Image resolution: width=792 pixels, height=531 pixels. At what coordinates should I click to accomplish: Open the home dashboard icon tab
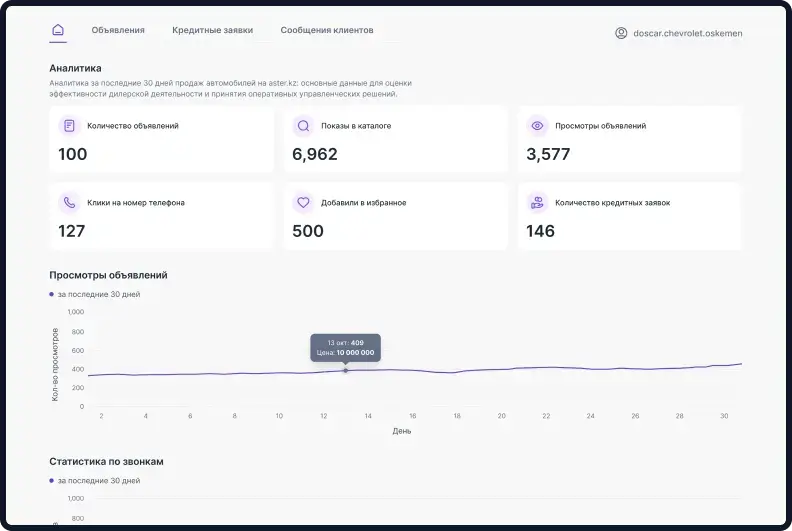tap(58, 30)
